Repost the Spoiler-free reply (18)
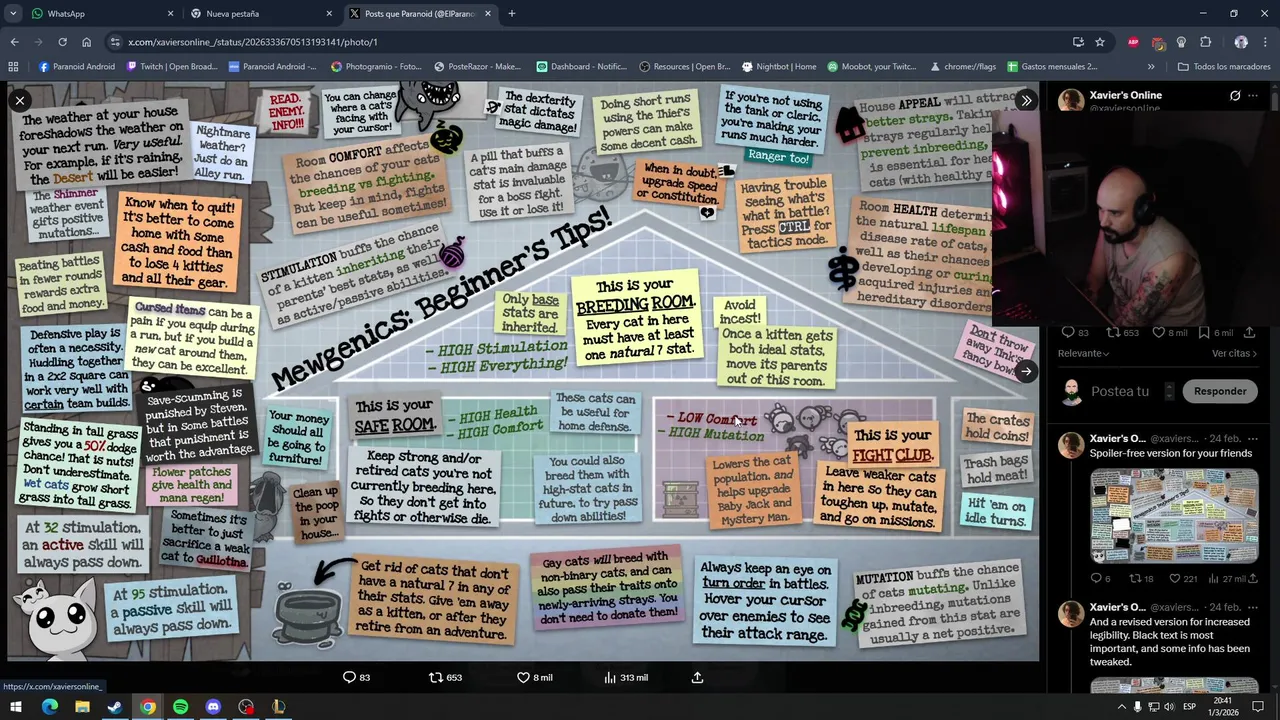1280x720 pixels. coord(1141,578)
